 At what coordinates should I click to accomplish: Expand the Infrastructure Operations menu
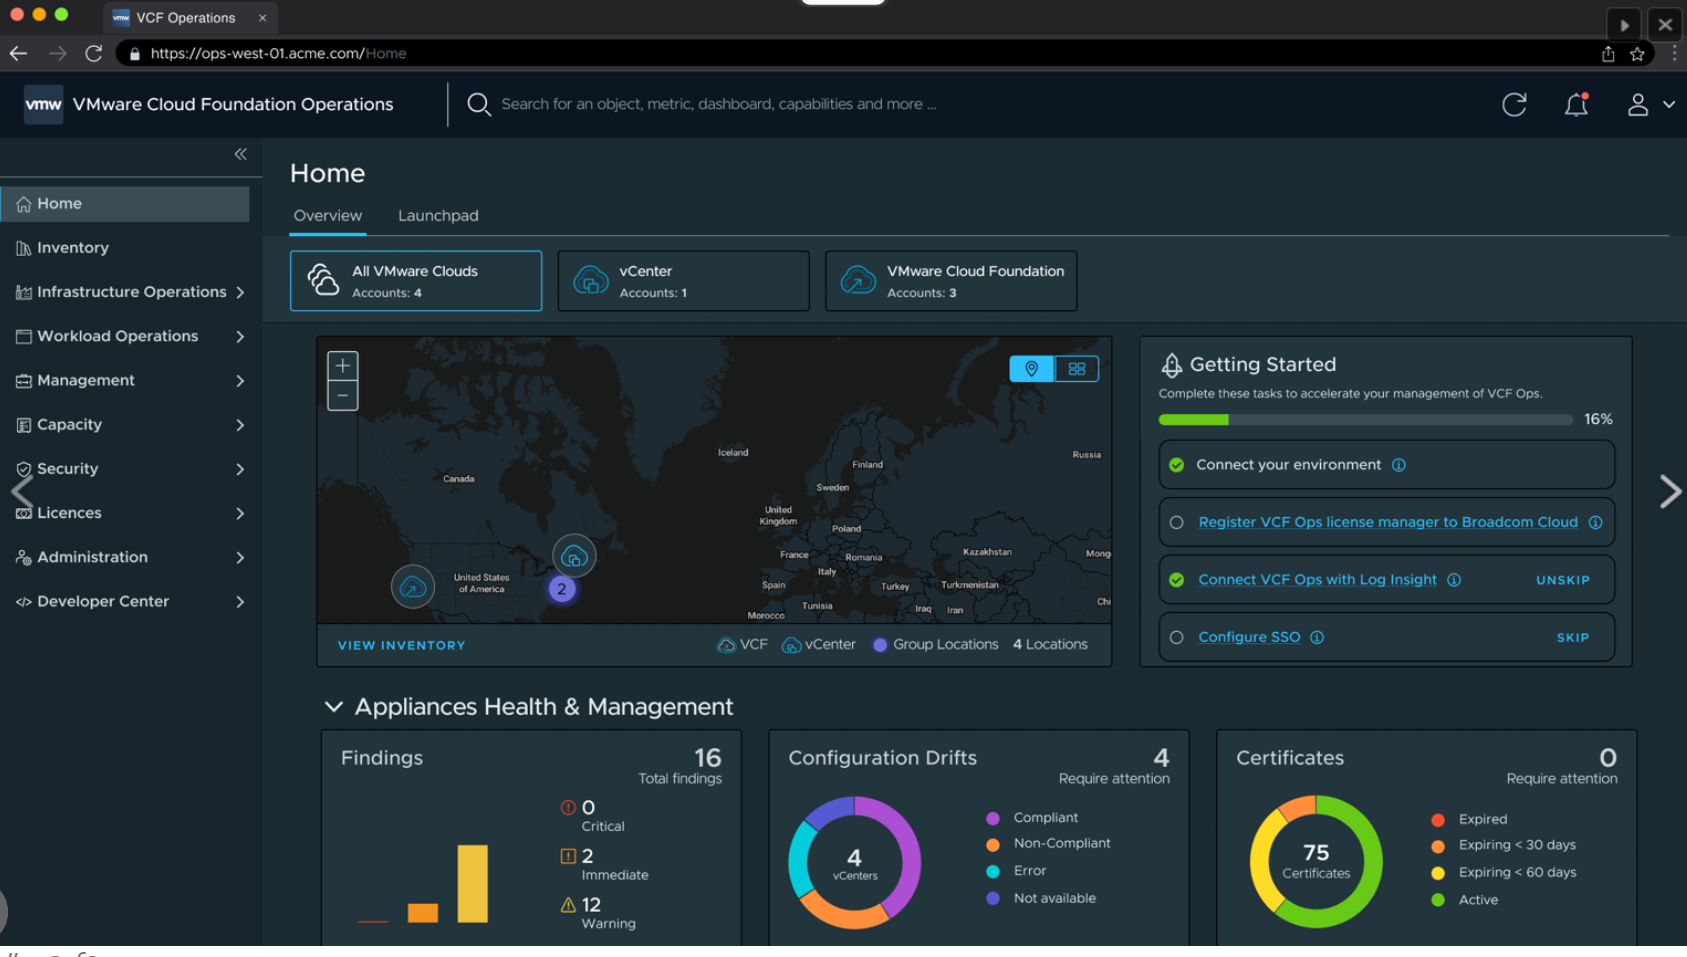pos(131,292)
